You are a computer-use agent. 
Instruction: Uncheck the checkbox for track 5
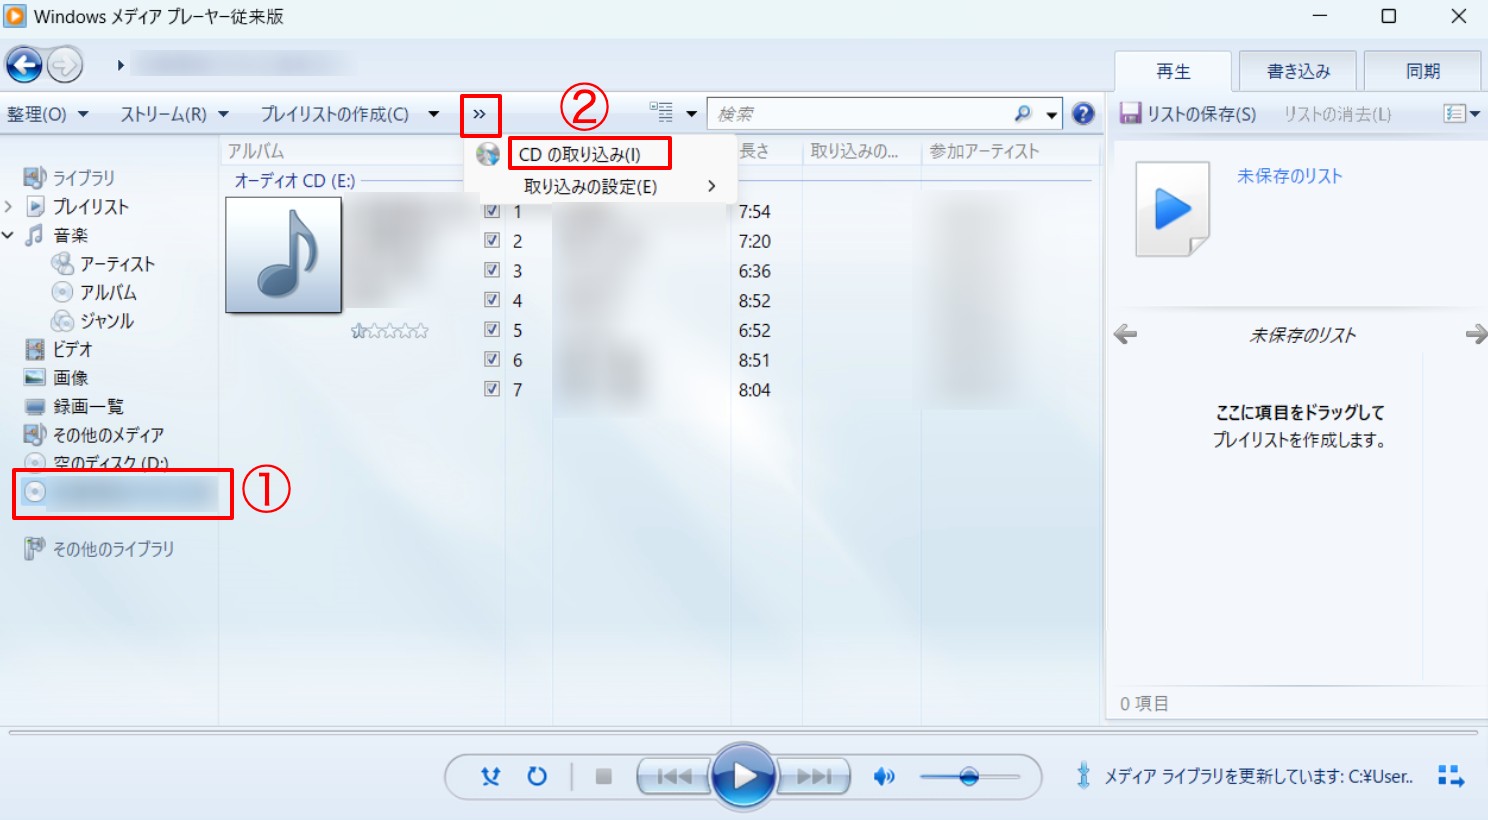[x=492, y=329]
